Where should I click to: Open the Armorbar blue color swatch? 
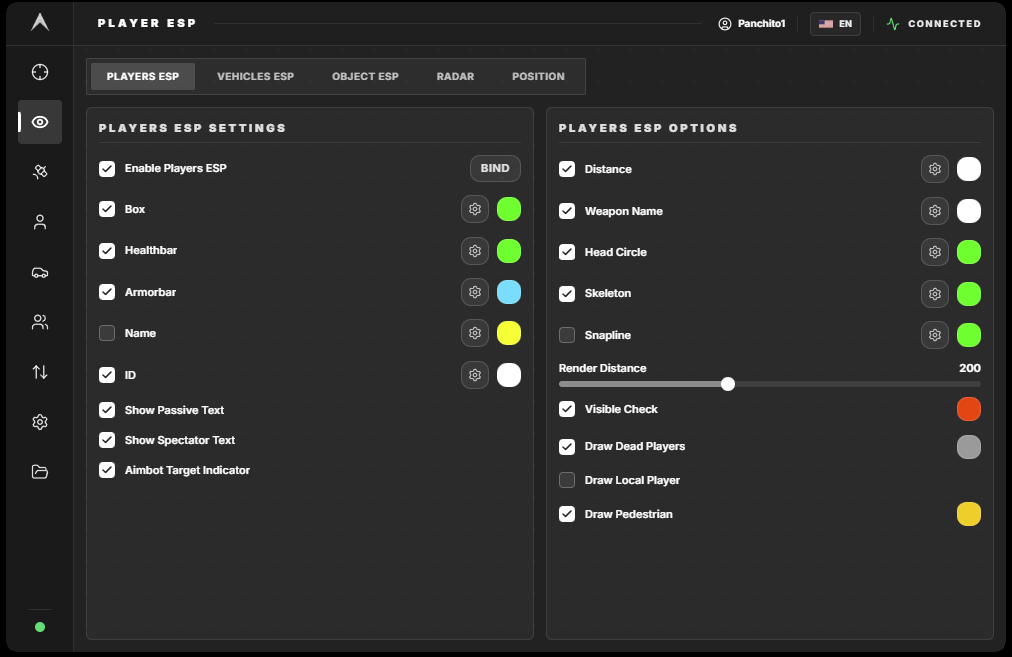tap(509, 292)
